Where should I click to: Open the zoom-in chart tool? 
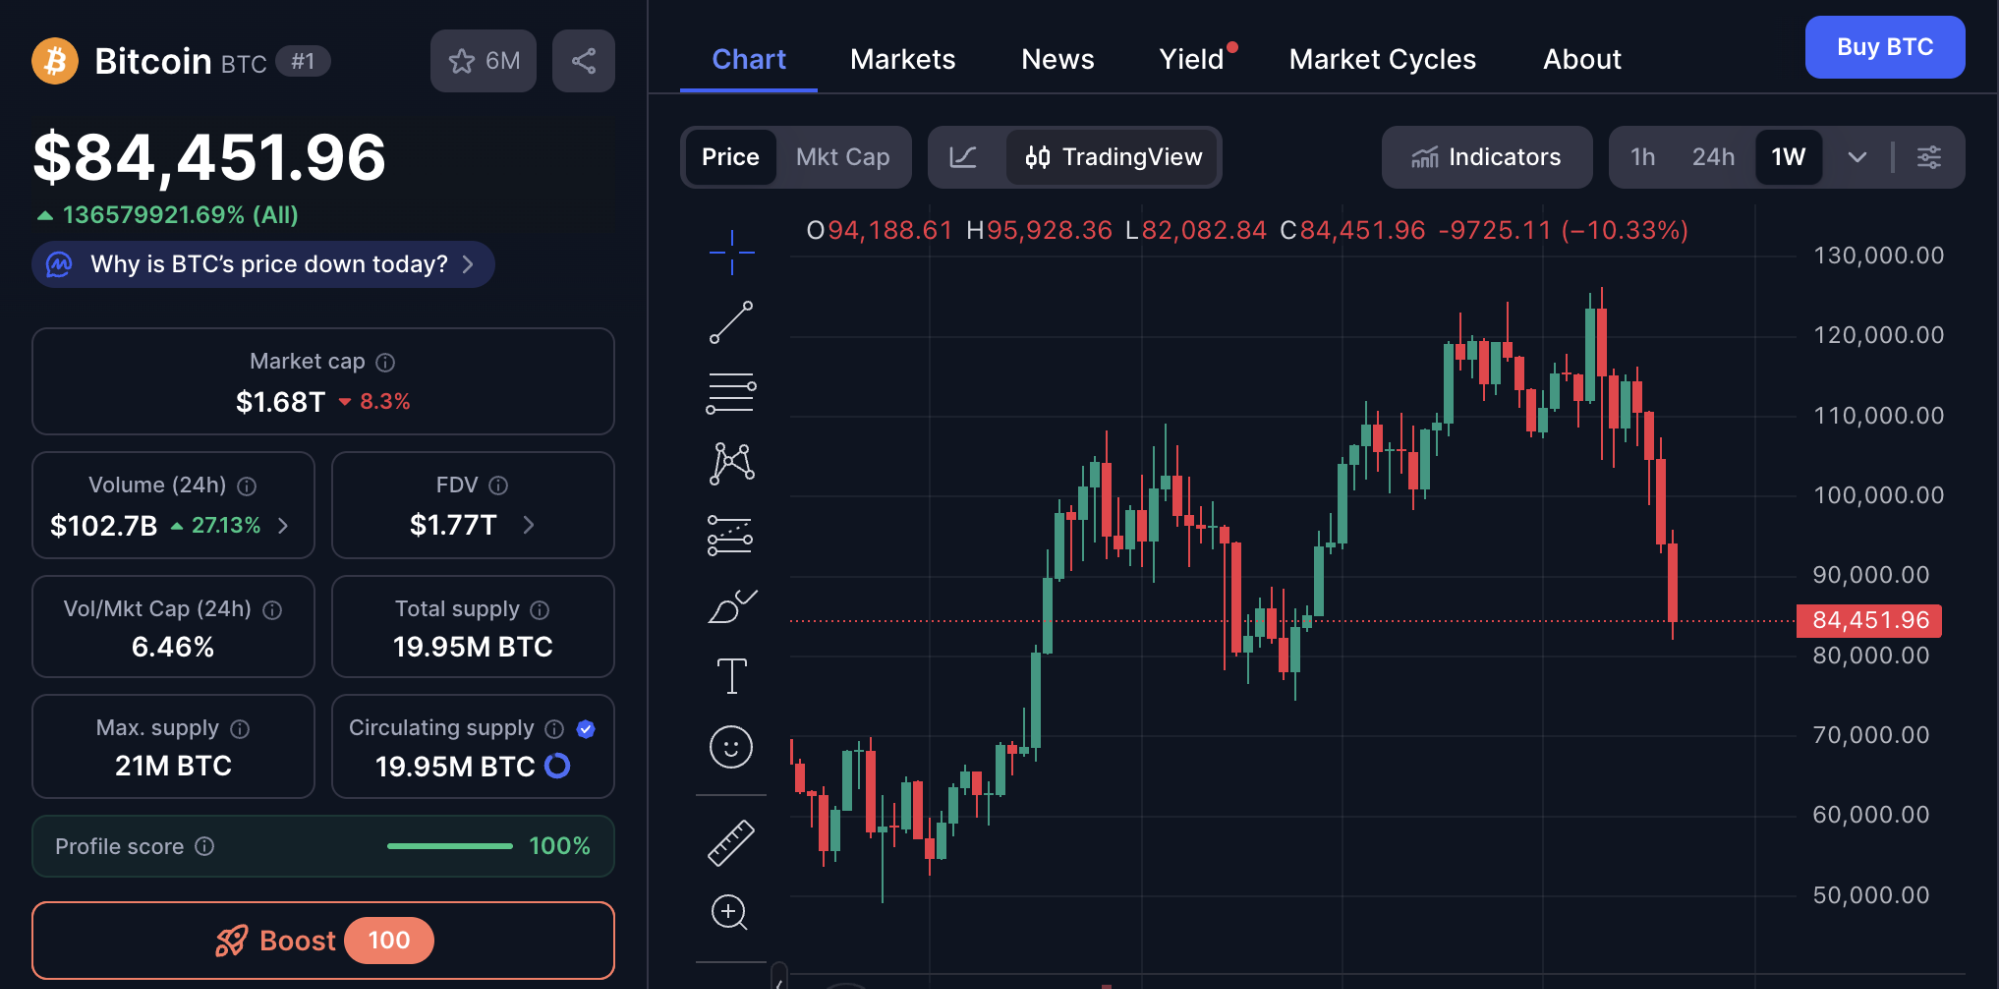click(x=731, y=912)
